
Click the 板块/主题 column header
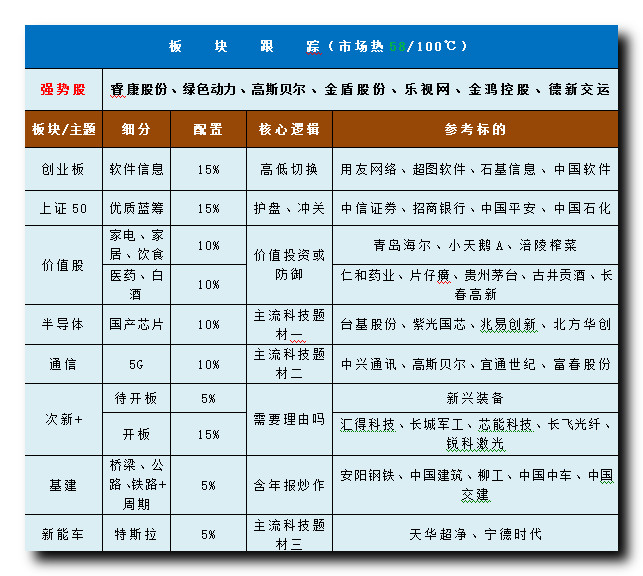[62, 129]
